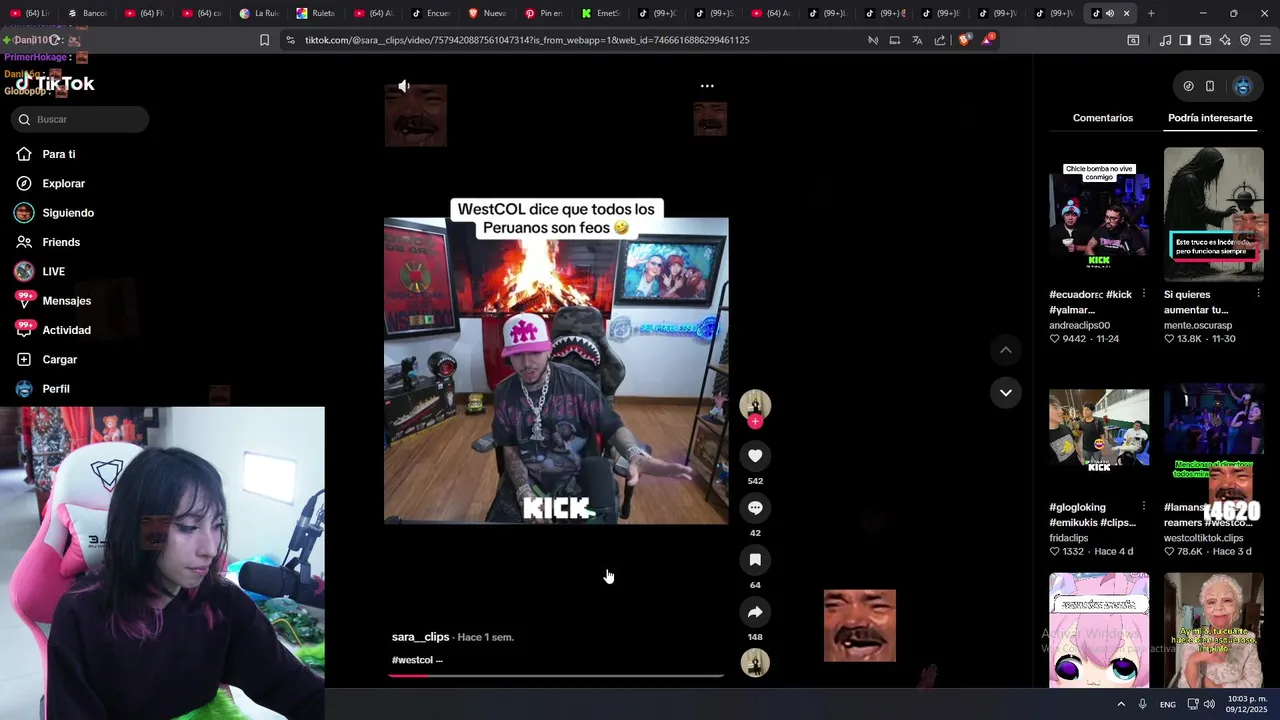Save video with bookmark icon

pos(755,560)
